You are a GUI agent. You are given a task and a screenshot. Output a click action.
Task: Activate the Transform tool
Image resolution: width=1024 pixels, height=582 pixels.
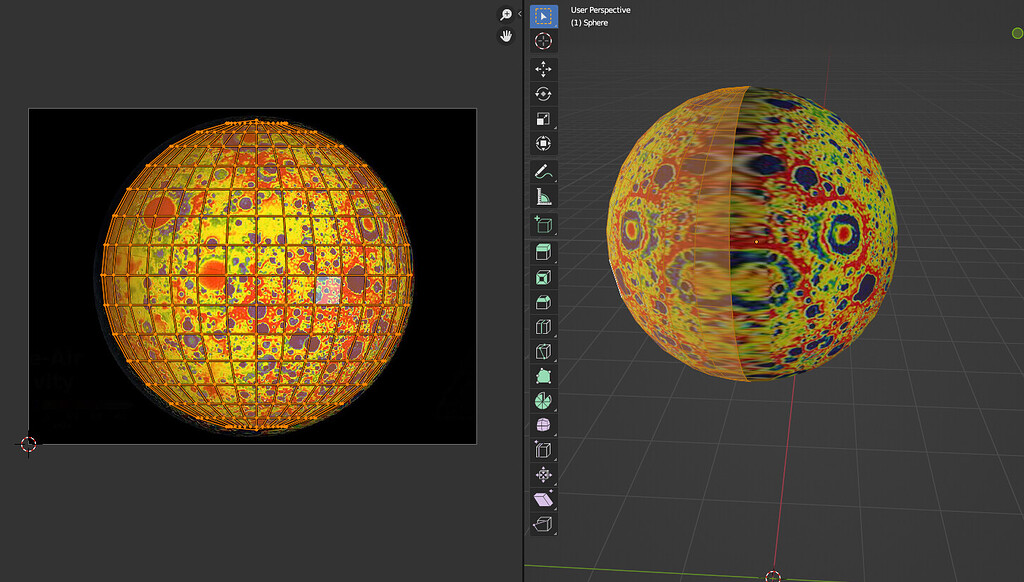[543, 143]
